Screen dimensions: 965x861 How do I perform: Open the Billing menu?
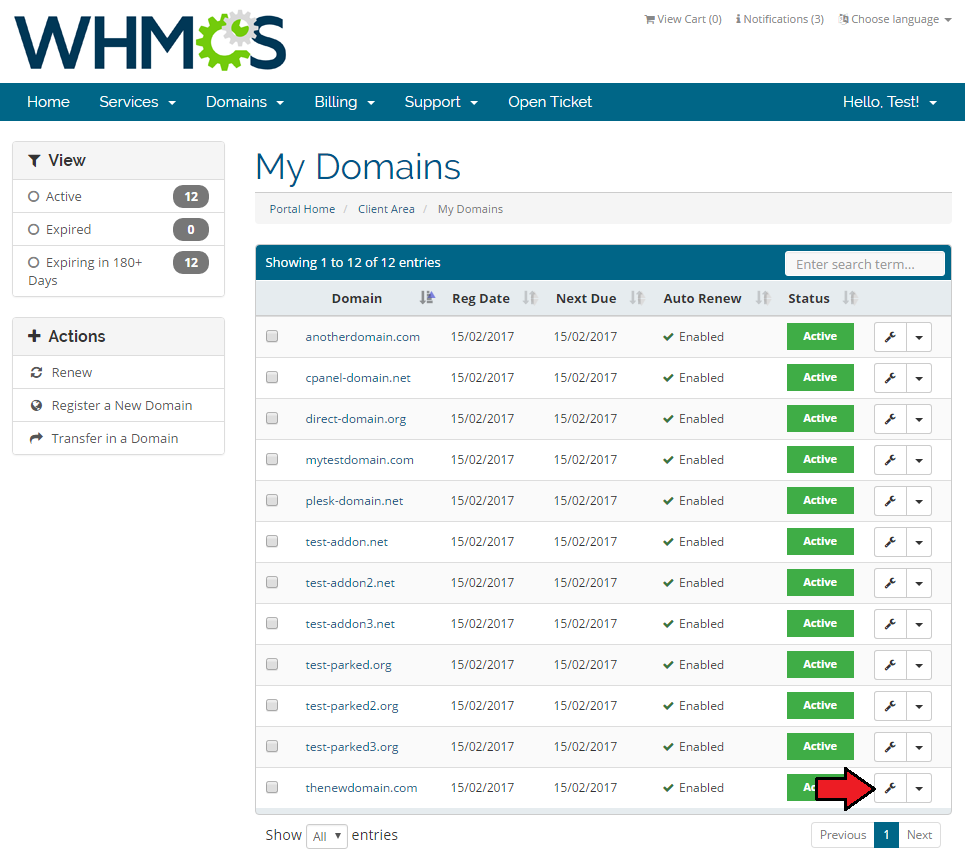click(x=344, y=102)
